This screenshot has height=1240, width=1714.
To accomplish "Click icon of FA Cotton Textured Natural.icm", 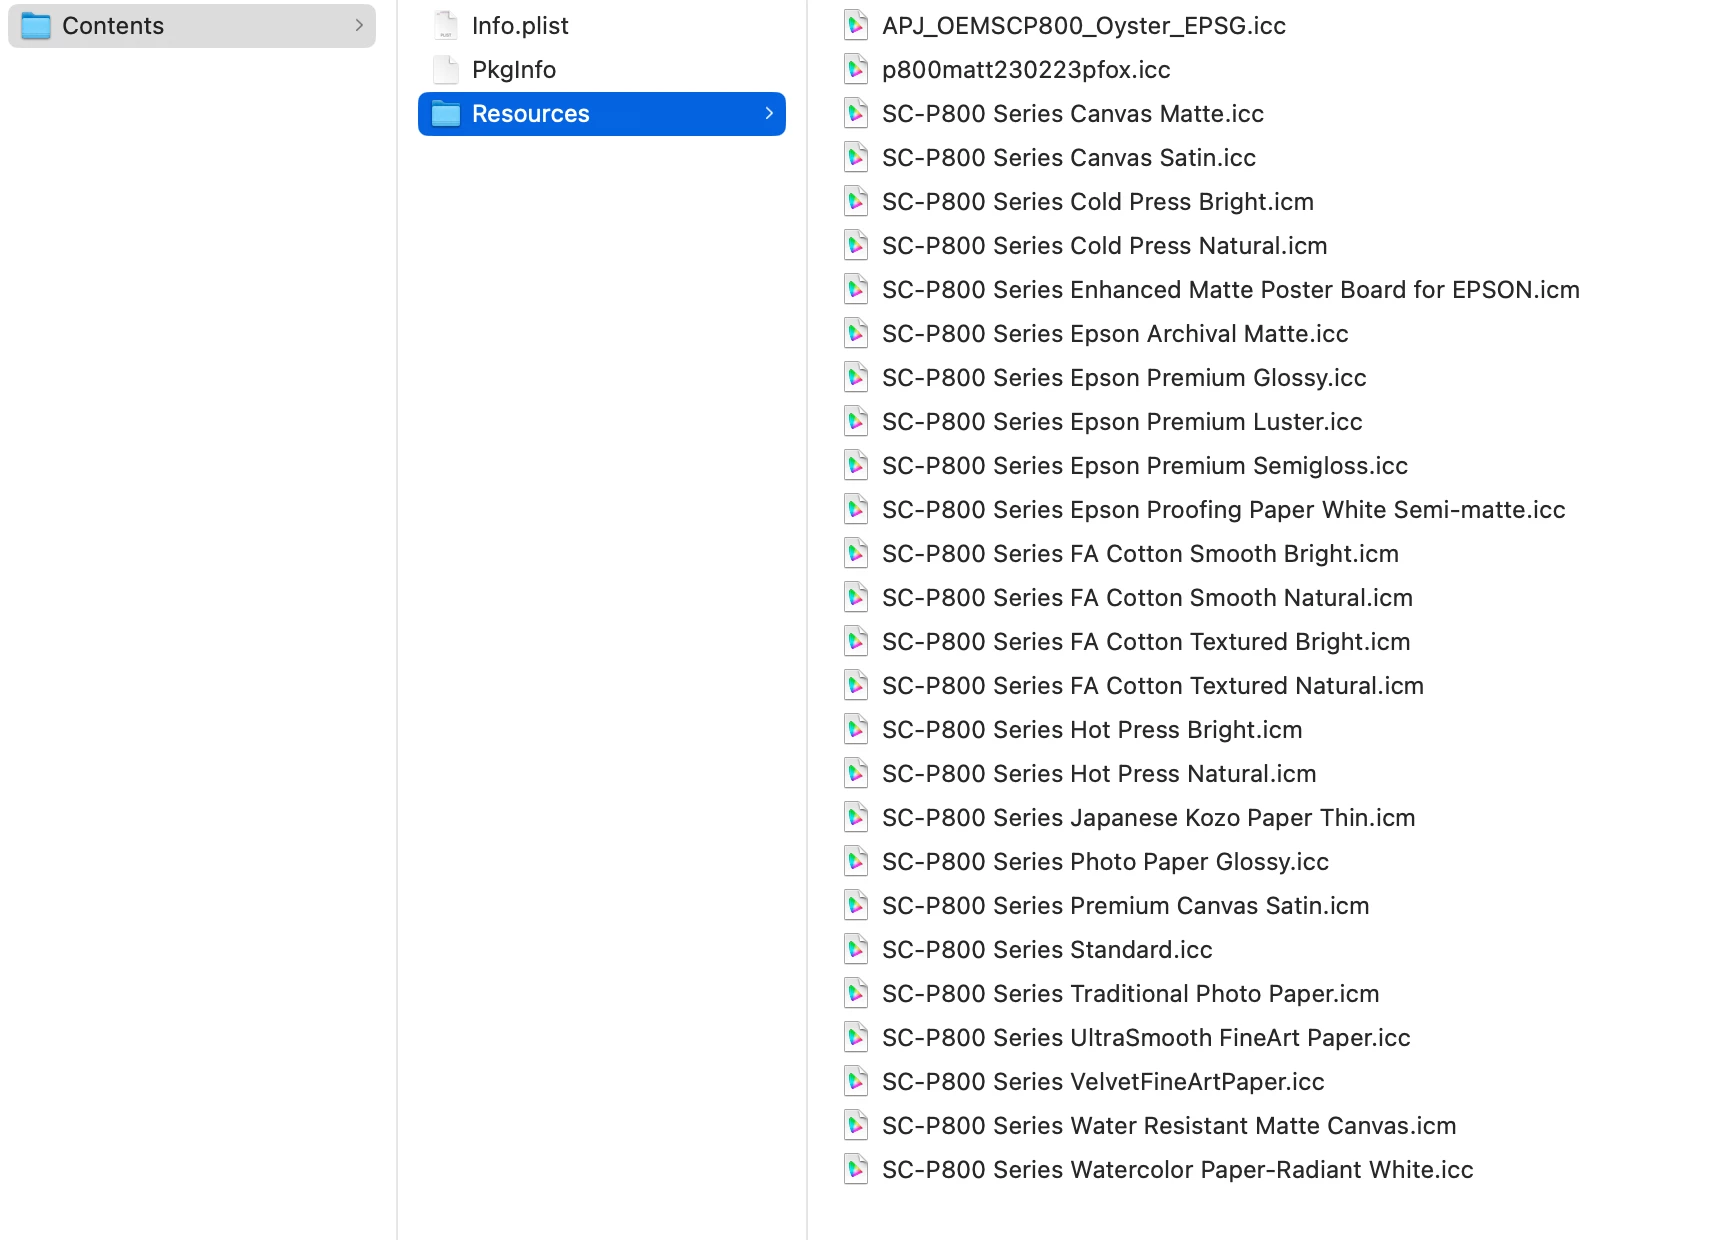I will (856, 686).
